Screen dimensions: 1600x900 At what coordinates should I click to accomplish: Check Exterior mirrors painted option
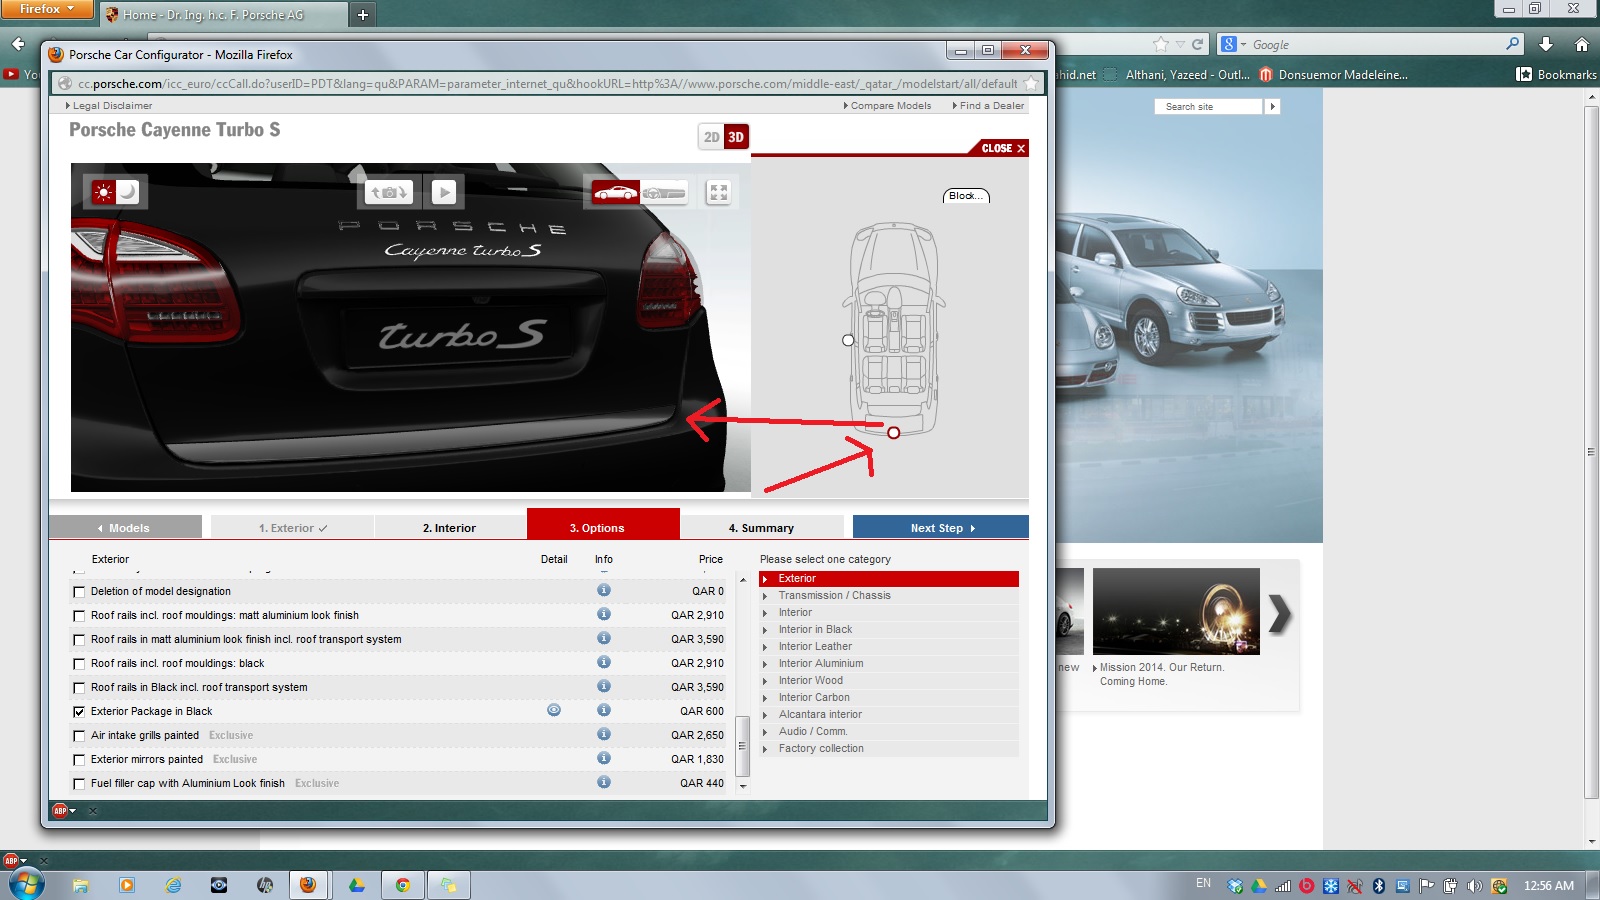[79, 760]
